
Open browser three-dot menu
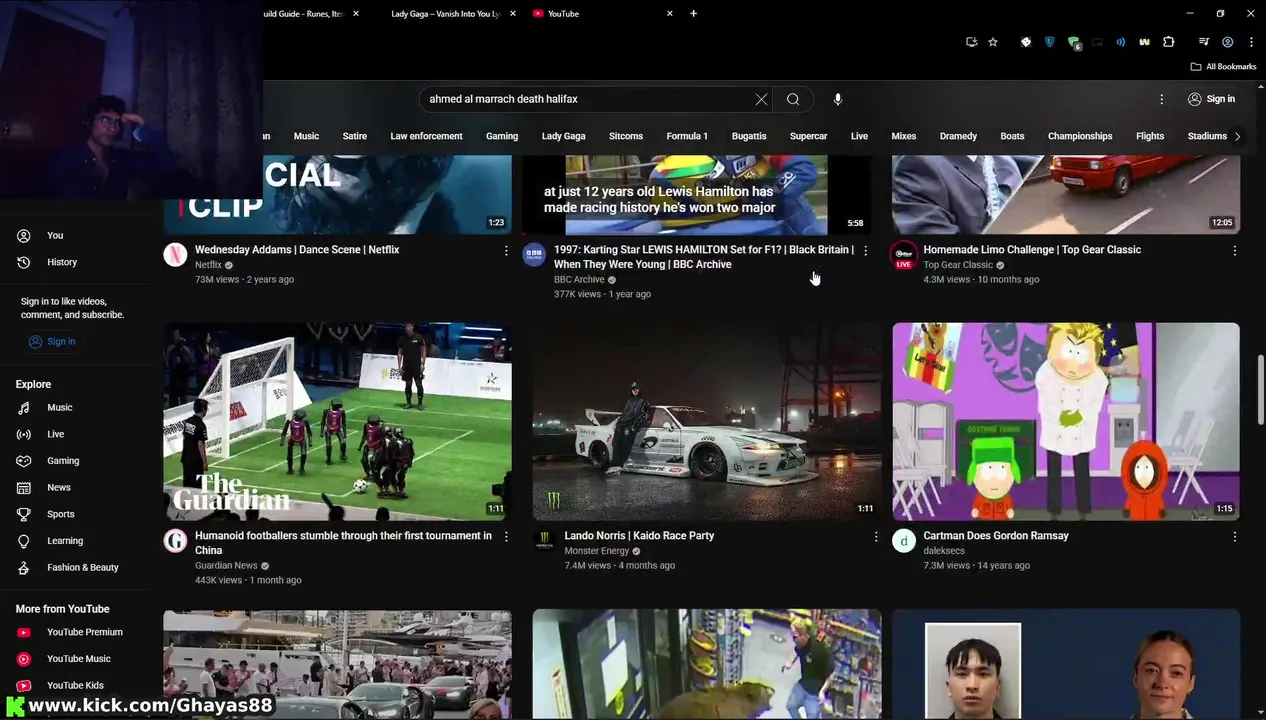1251,42
